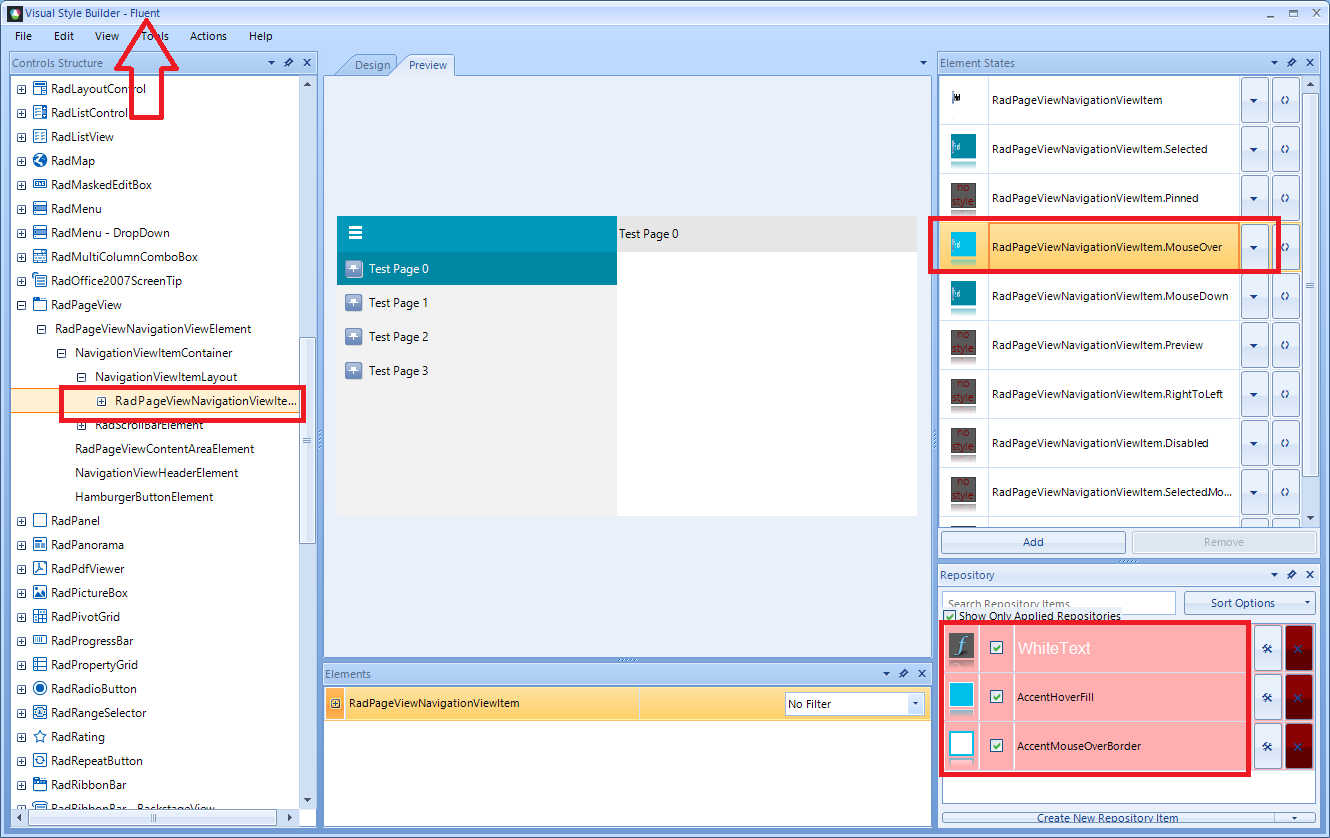Expand the RadPanorama tree node
Screen dimensions: 1330x838
[x=22, y=545]
